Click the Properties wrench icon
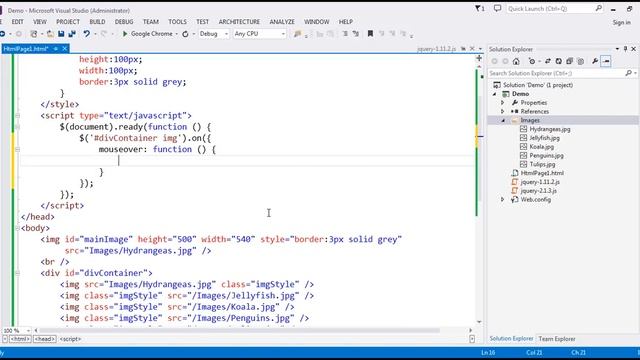 (595, 61)
